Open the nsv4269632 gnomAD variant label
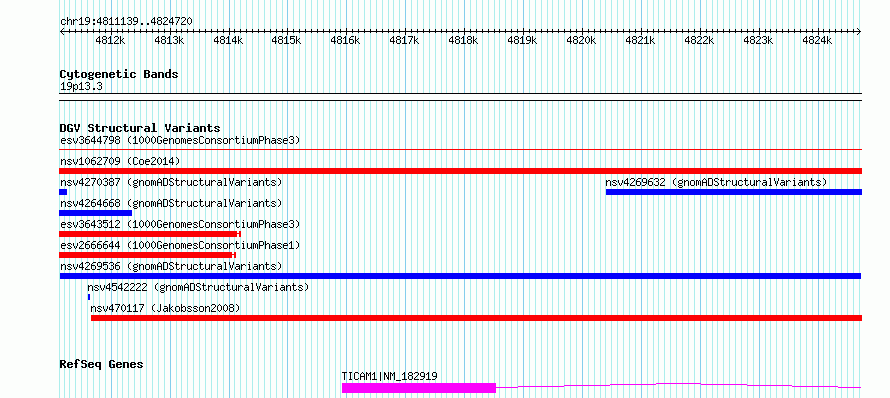 (x=716, y=182)
